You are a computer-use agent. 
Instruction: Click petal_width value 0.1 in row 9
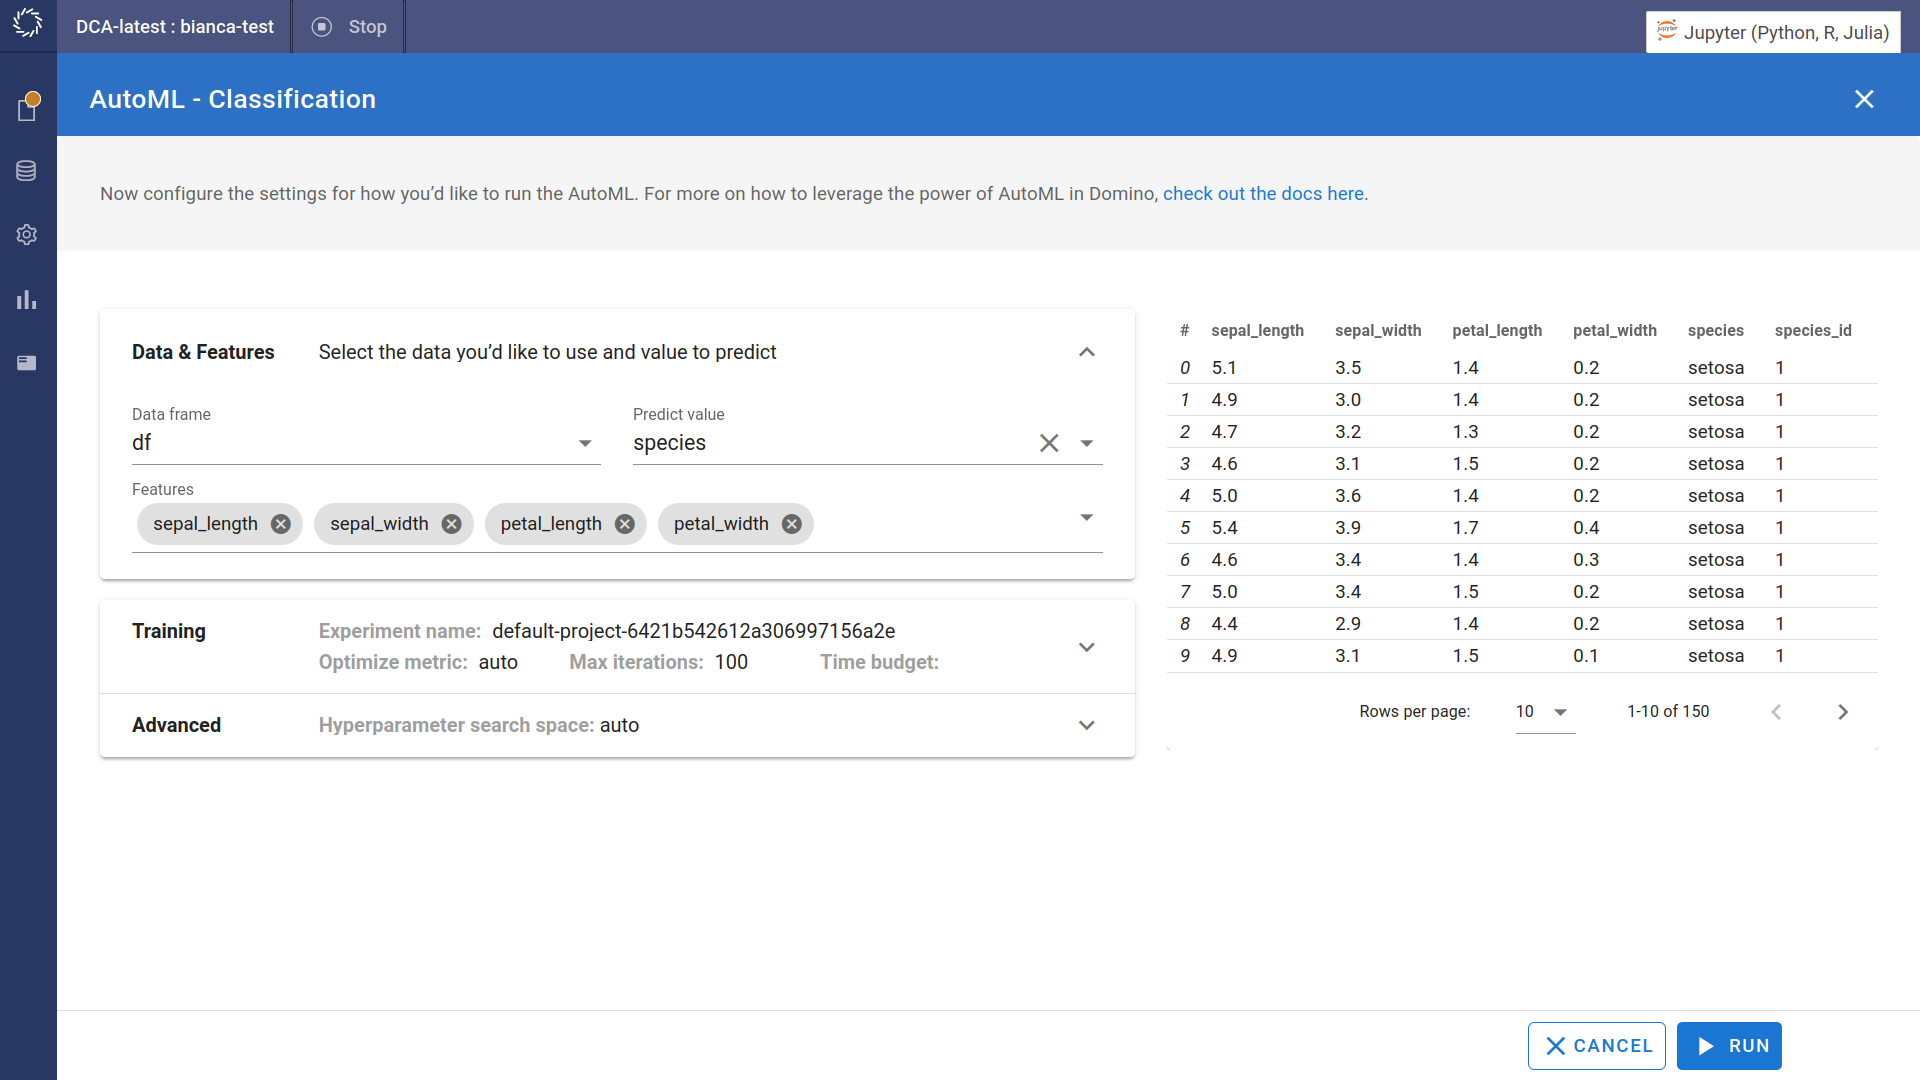tap(1586, 656)
